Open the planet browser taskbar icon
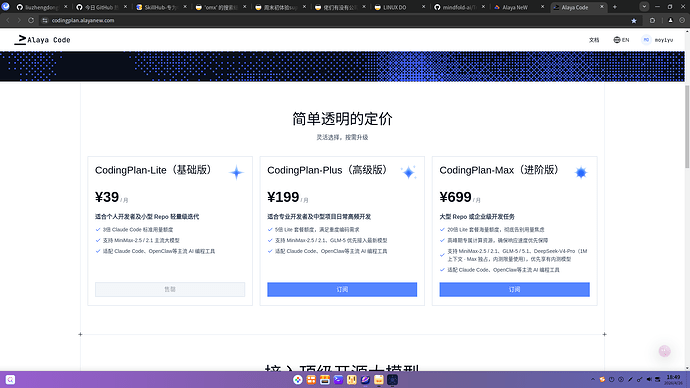This screenshot has width=690, height=388. 365,380
